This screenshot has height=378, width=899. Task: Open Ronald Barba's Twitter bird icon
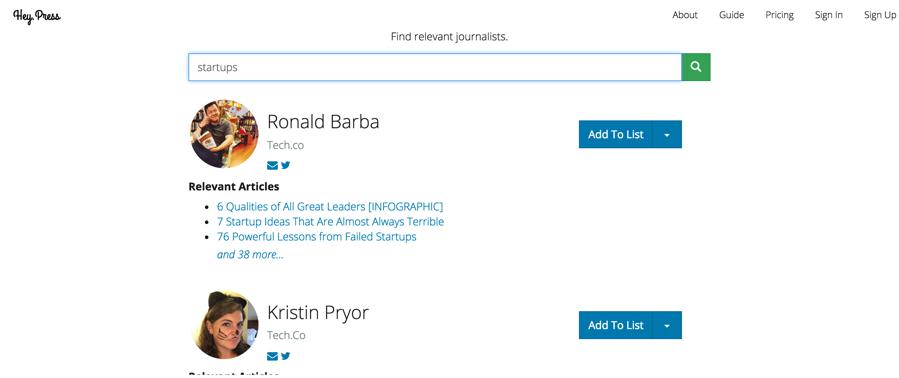pyautogui.click(x=286, y=165)
